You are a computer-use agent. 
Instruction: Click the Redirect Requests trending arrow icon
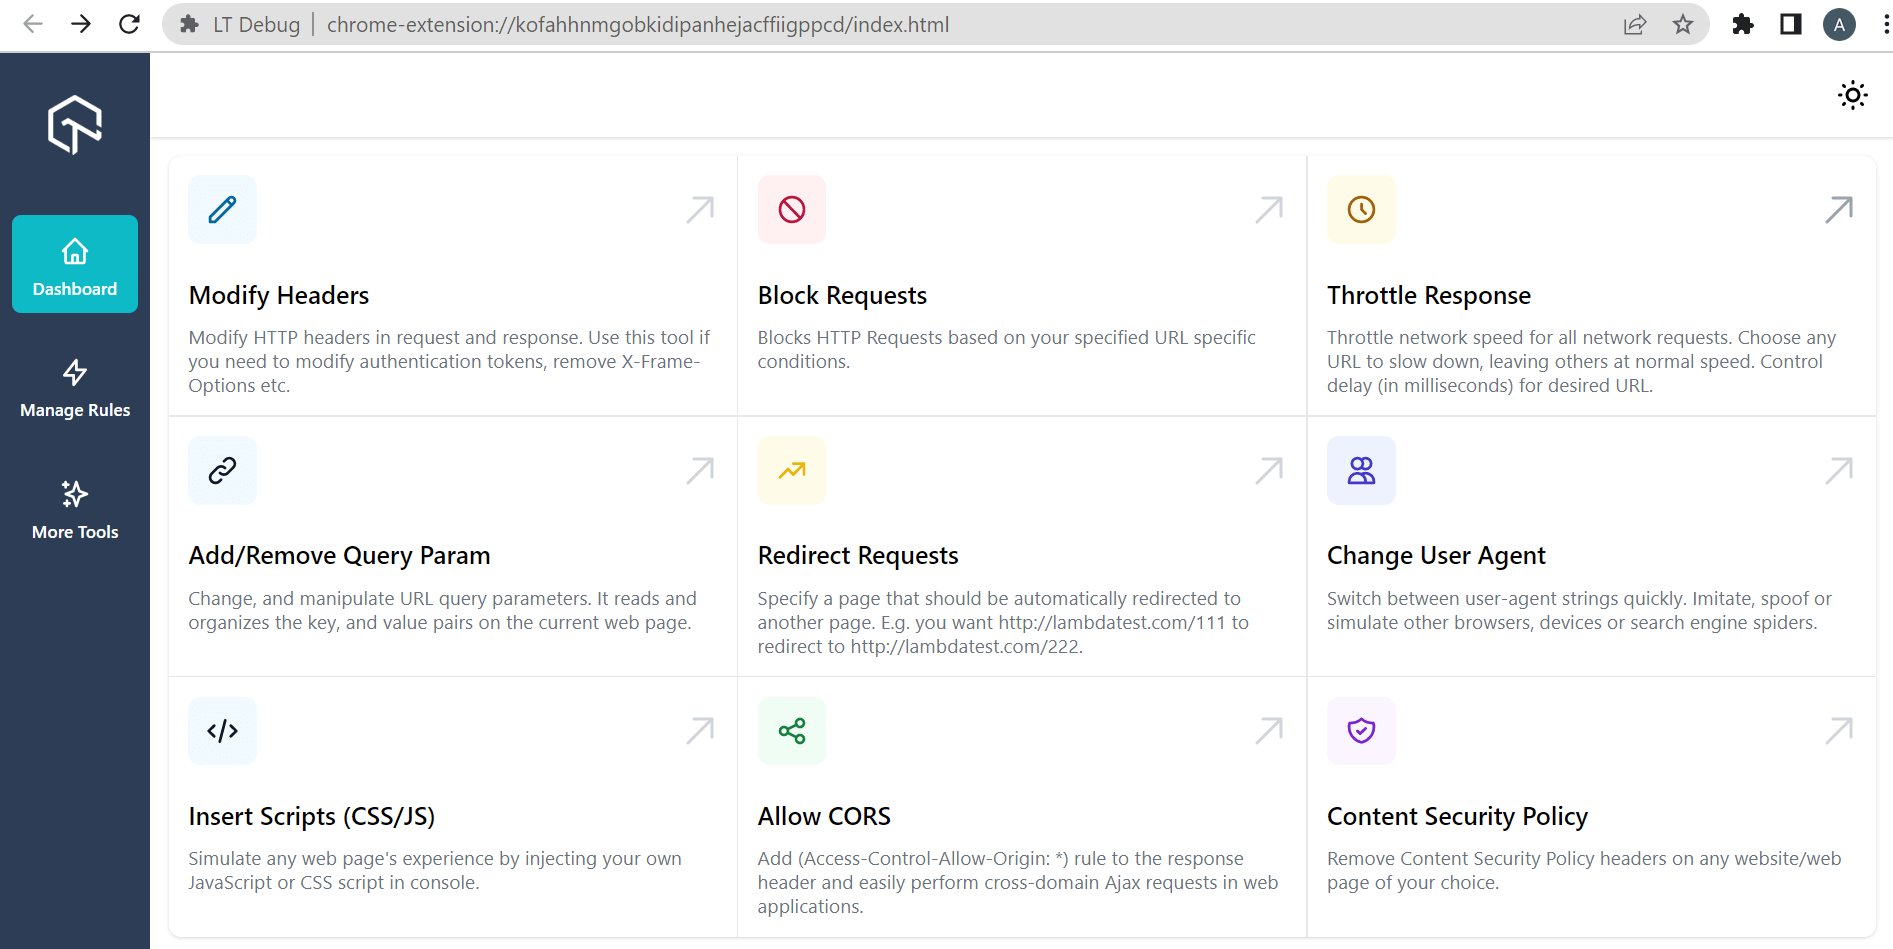791,470
